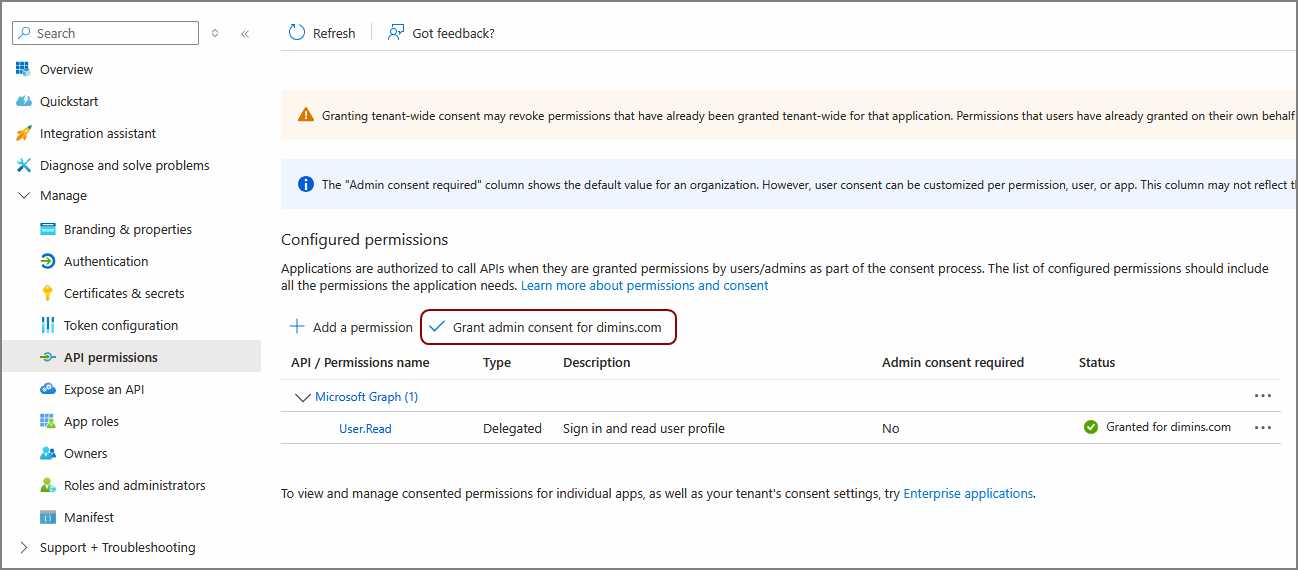Open more options for Microsoft Graph row
This screenshot has height=570, width=1298.
(1263, 396)
